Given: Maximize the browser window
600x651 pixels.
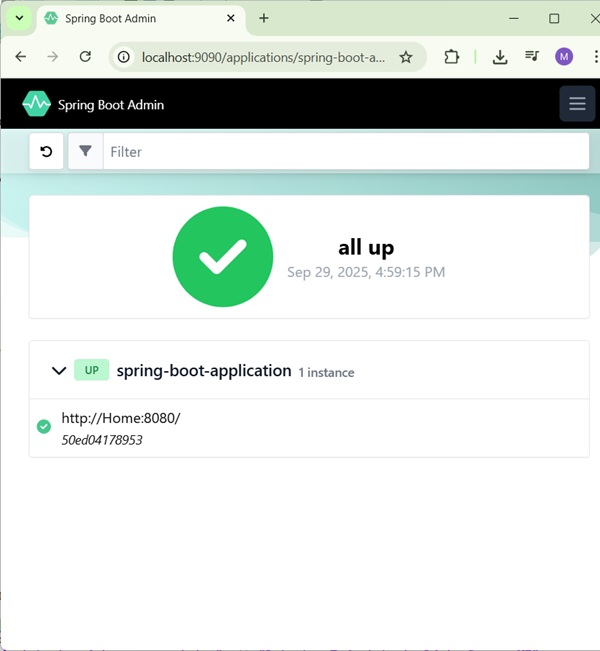Looking at the screenshot, I should 554,18.
